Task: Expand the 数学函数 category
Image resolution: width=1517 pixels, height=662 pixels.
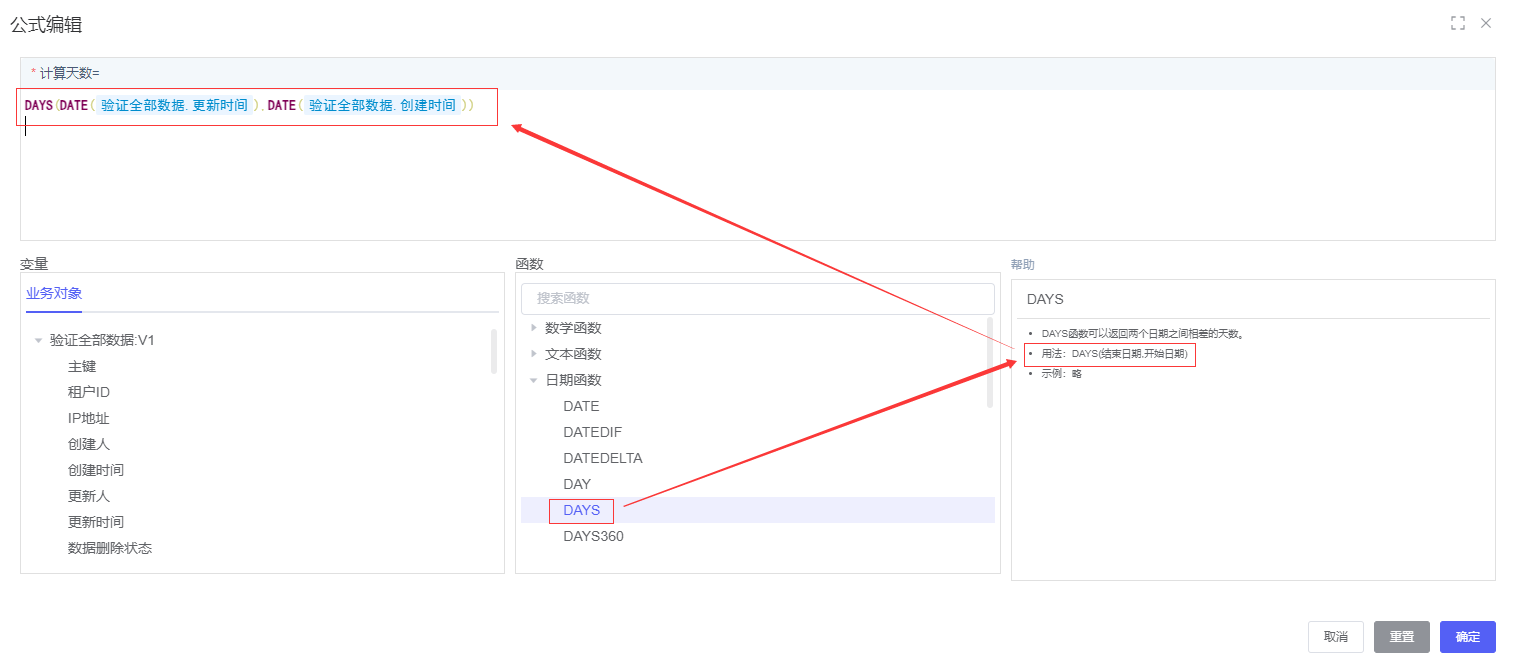Action: 534,328
